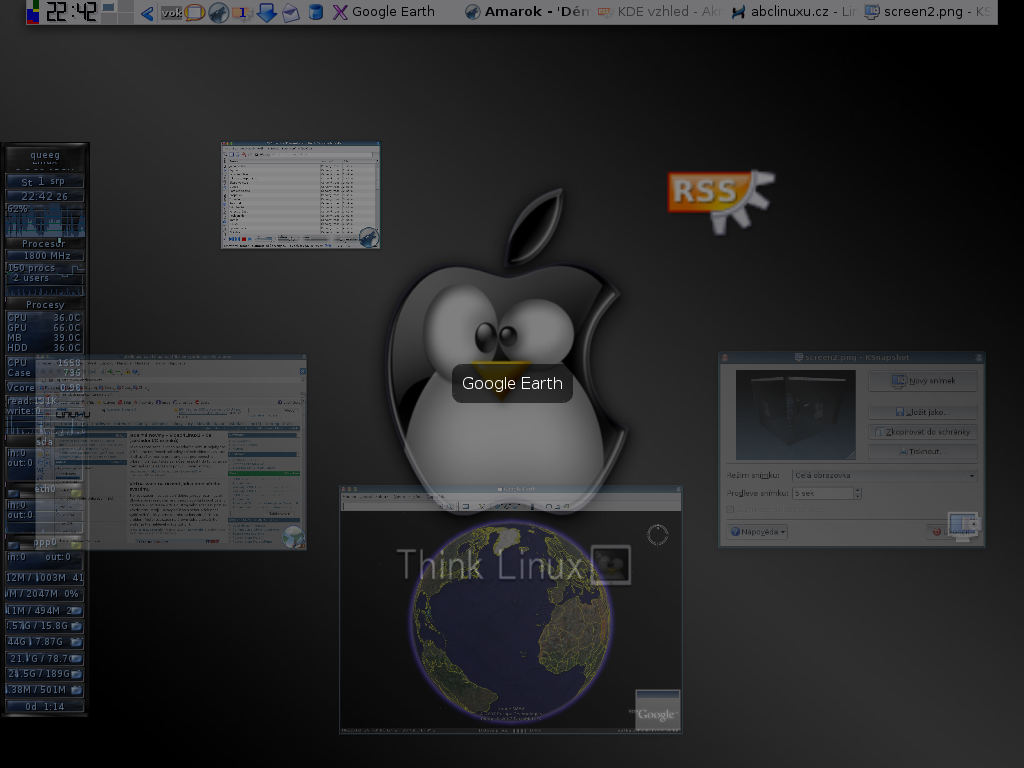
Task: Click the blue download arrow tray icon
Action: (266, 12)
